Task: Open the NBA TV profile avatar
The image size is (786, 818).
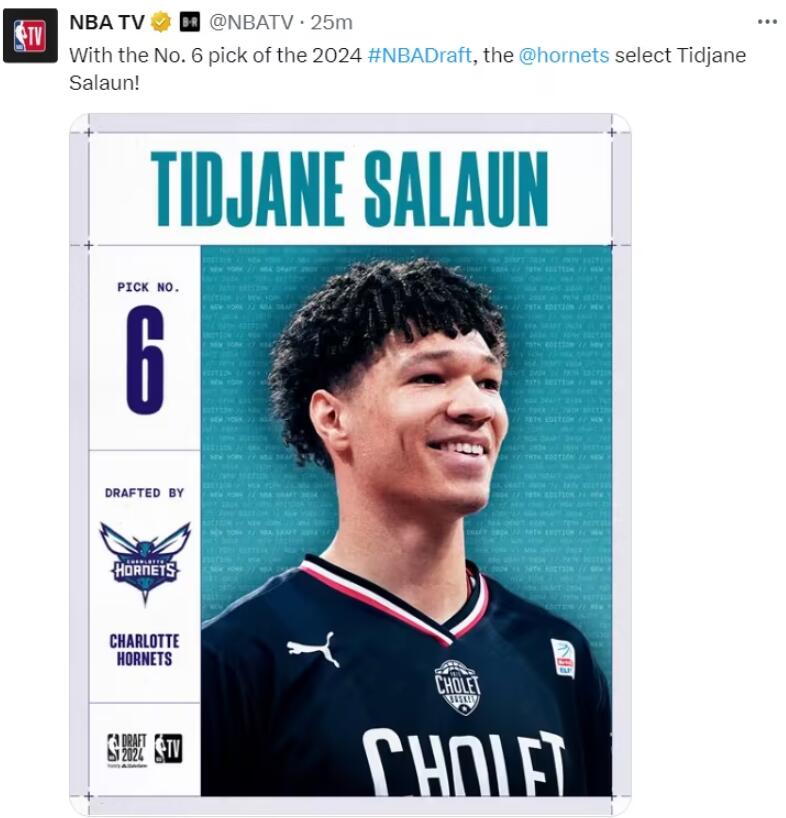Action: (30, 35)
